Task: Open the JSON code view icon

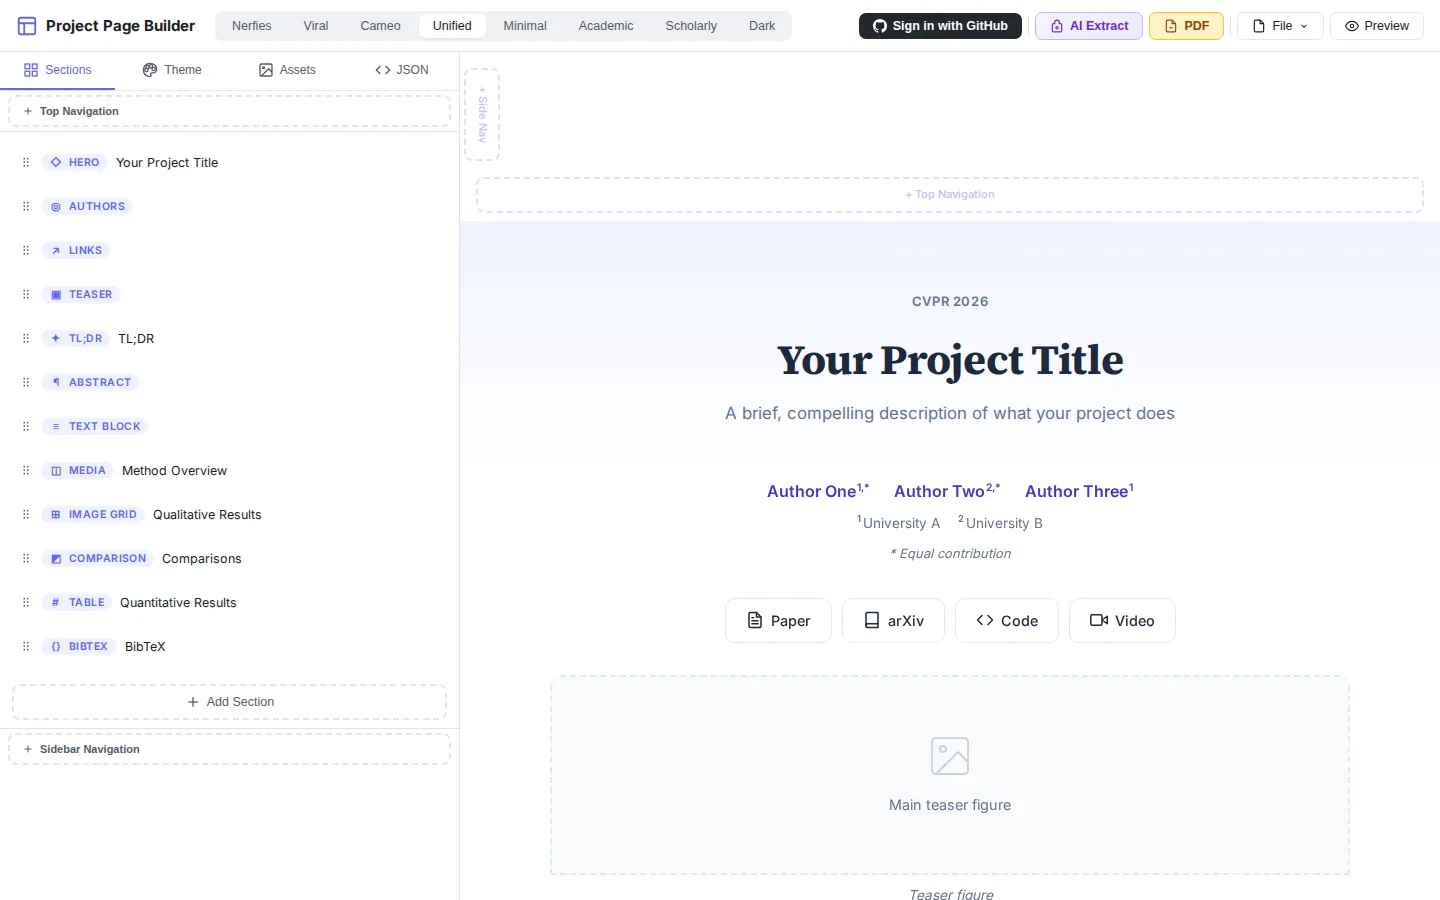Action: click(x=382, y=70)
